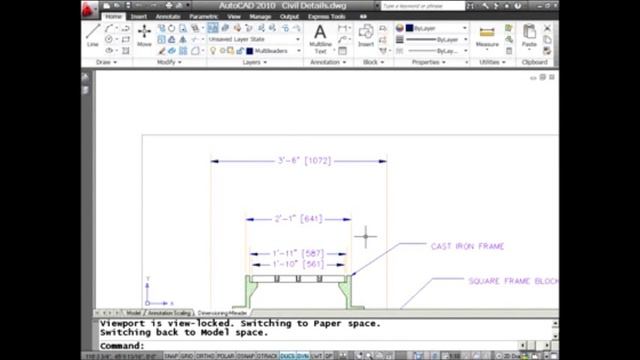The image size is (640, 360).
Task: Click the Match Properties paintbrush icon
Action: pyautogui.click(x=547, y=51)
